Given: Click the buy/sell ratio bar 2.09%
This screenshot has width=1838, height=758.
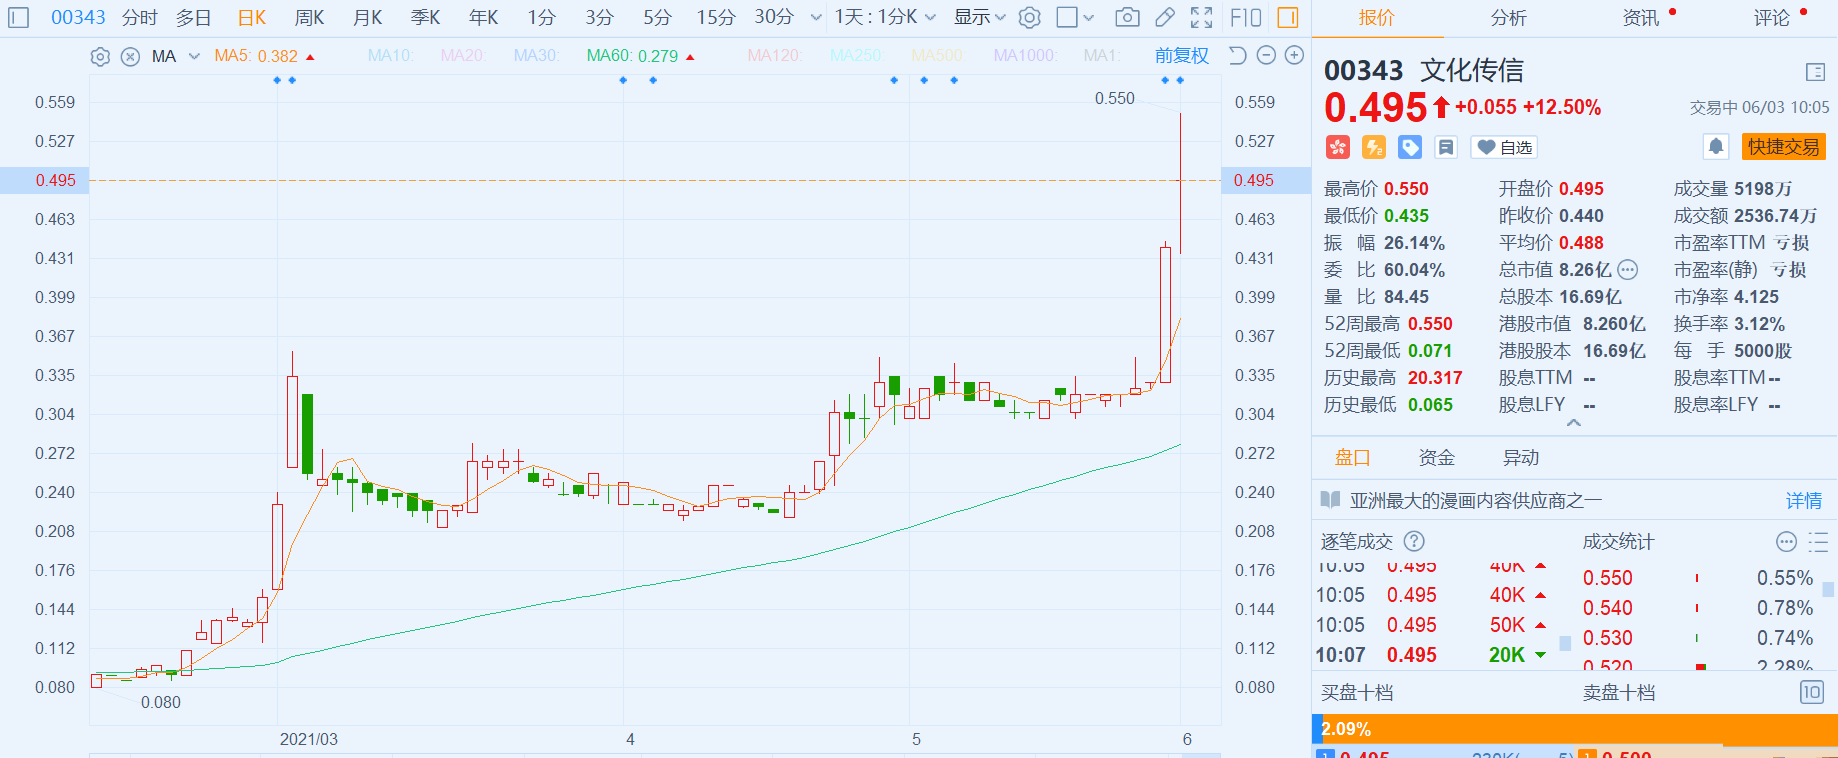Looking at the screenshot, I should pos(1575,729).
